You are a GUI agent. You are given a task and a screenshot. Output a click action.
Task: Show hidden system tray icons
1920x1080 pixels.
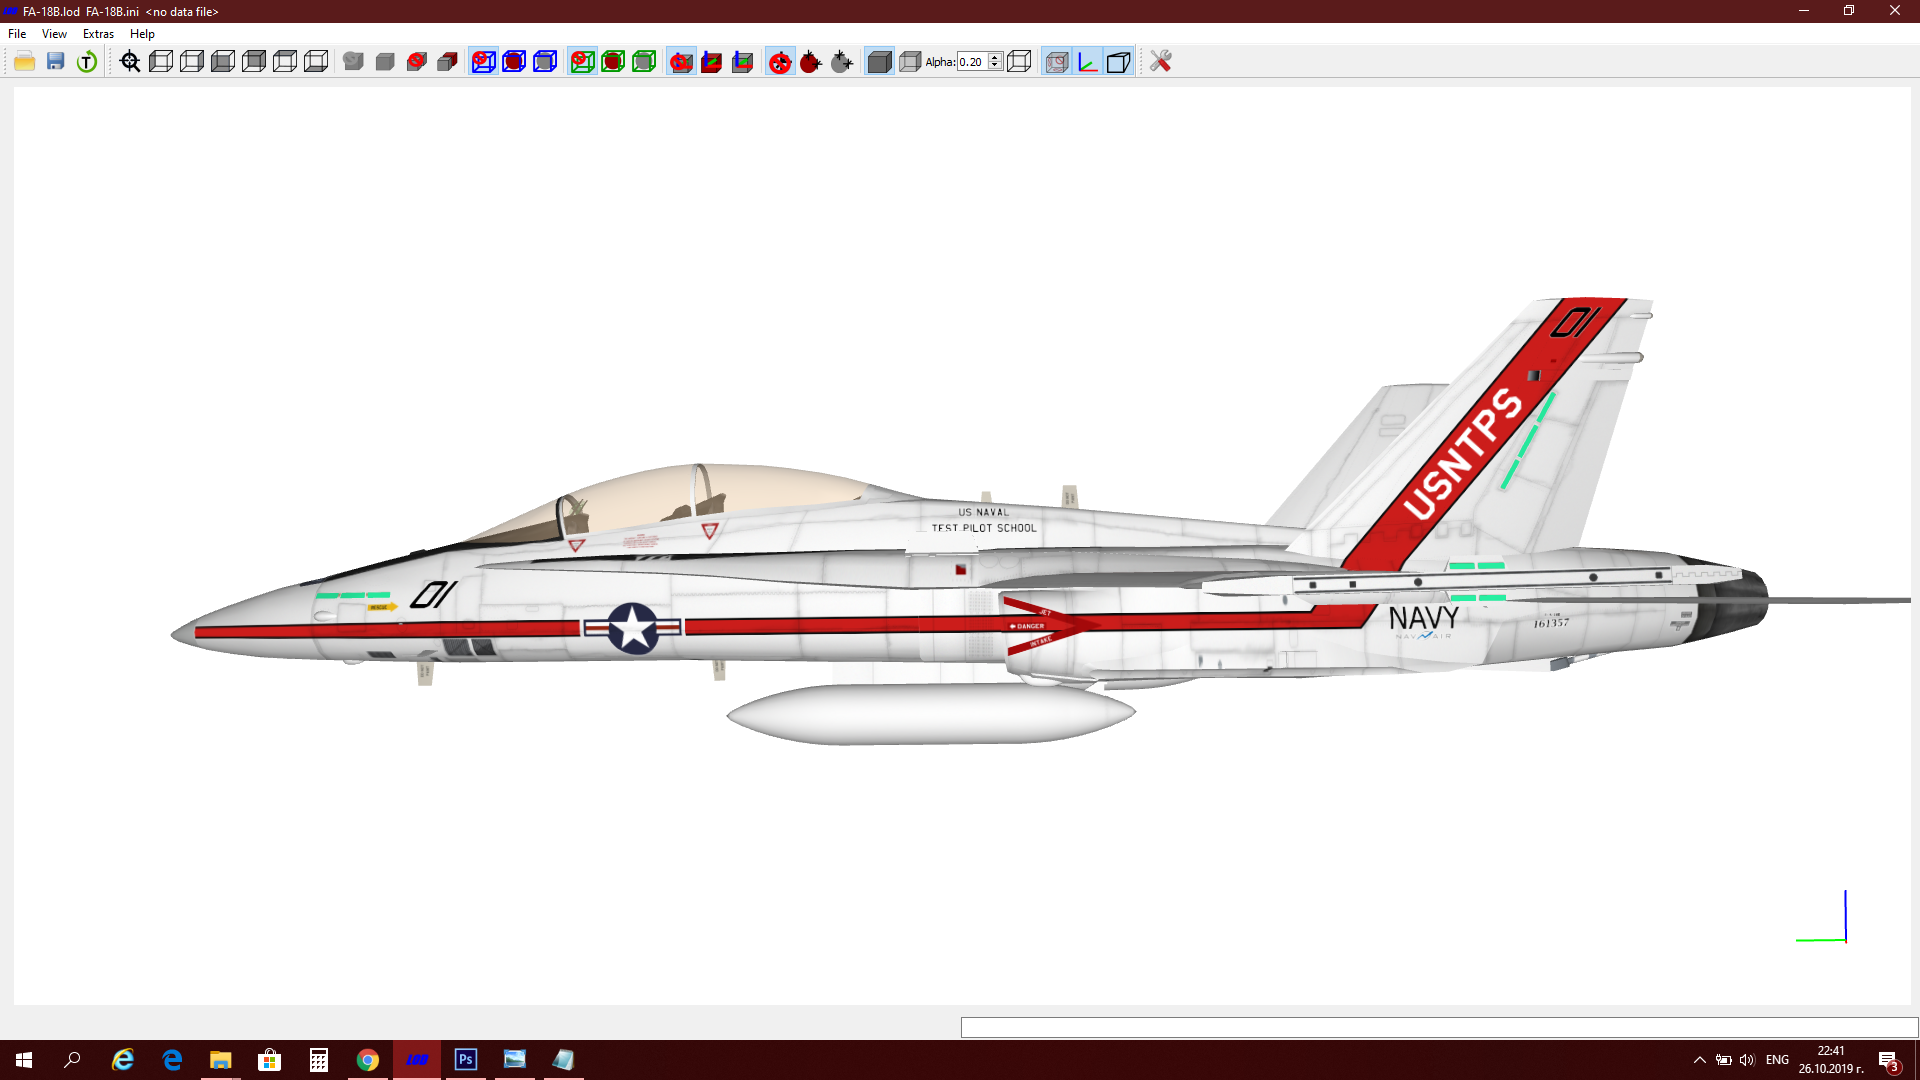pos(1700,1060)
